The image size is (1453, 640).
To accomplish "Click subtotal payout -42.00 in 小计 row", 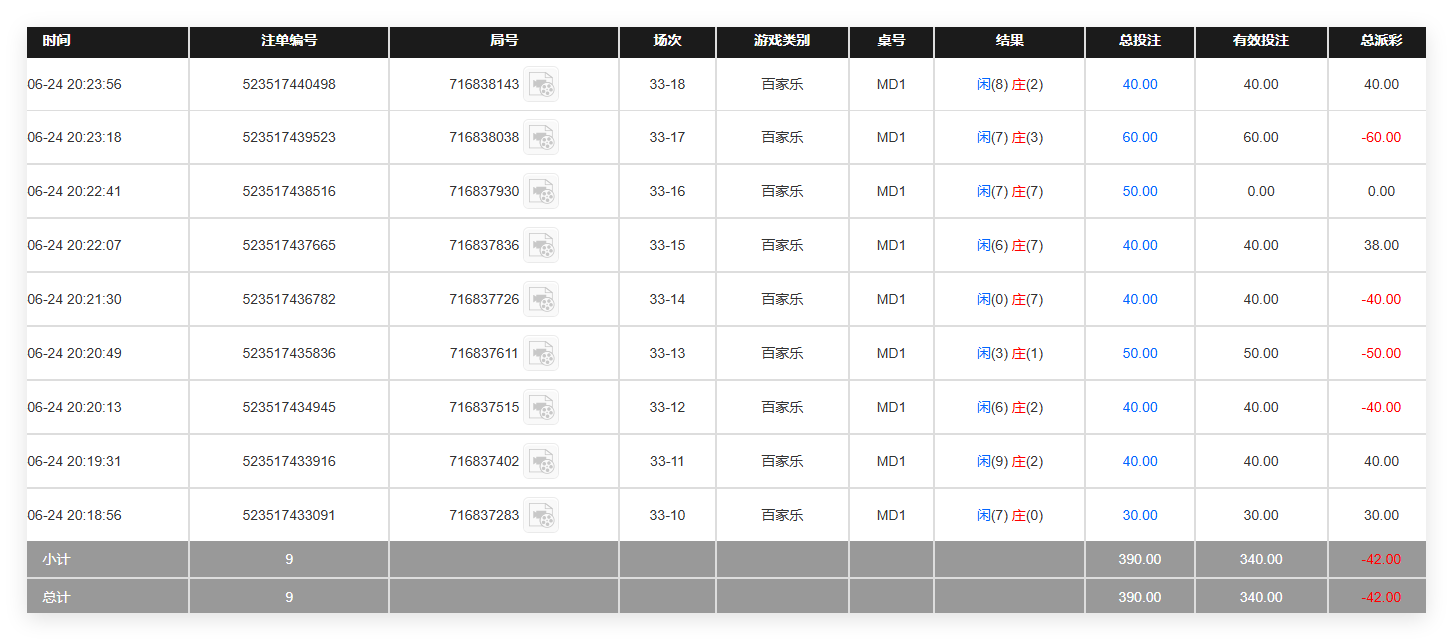I will coord(1381,559).
